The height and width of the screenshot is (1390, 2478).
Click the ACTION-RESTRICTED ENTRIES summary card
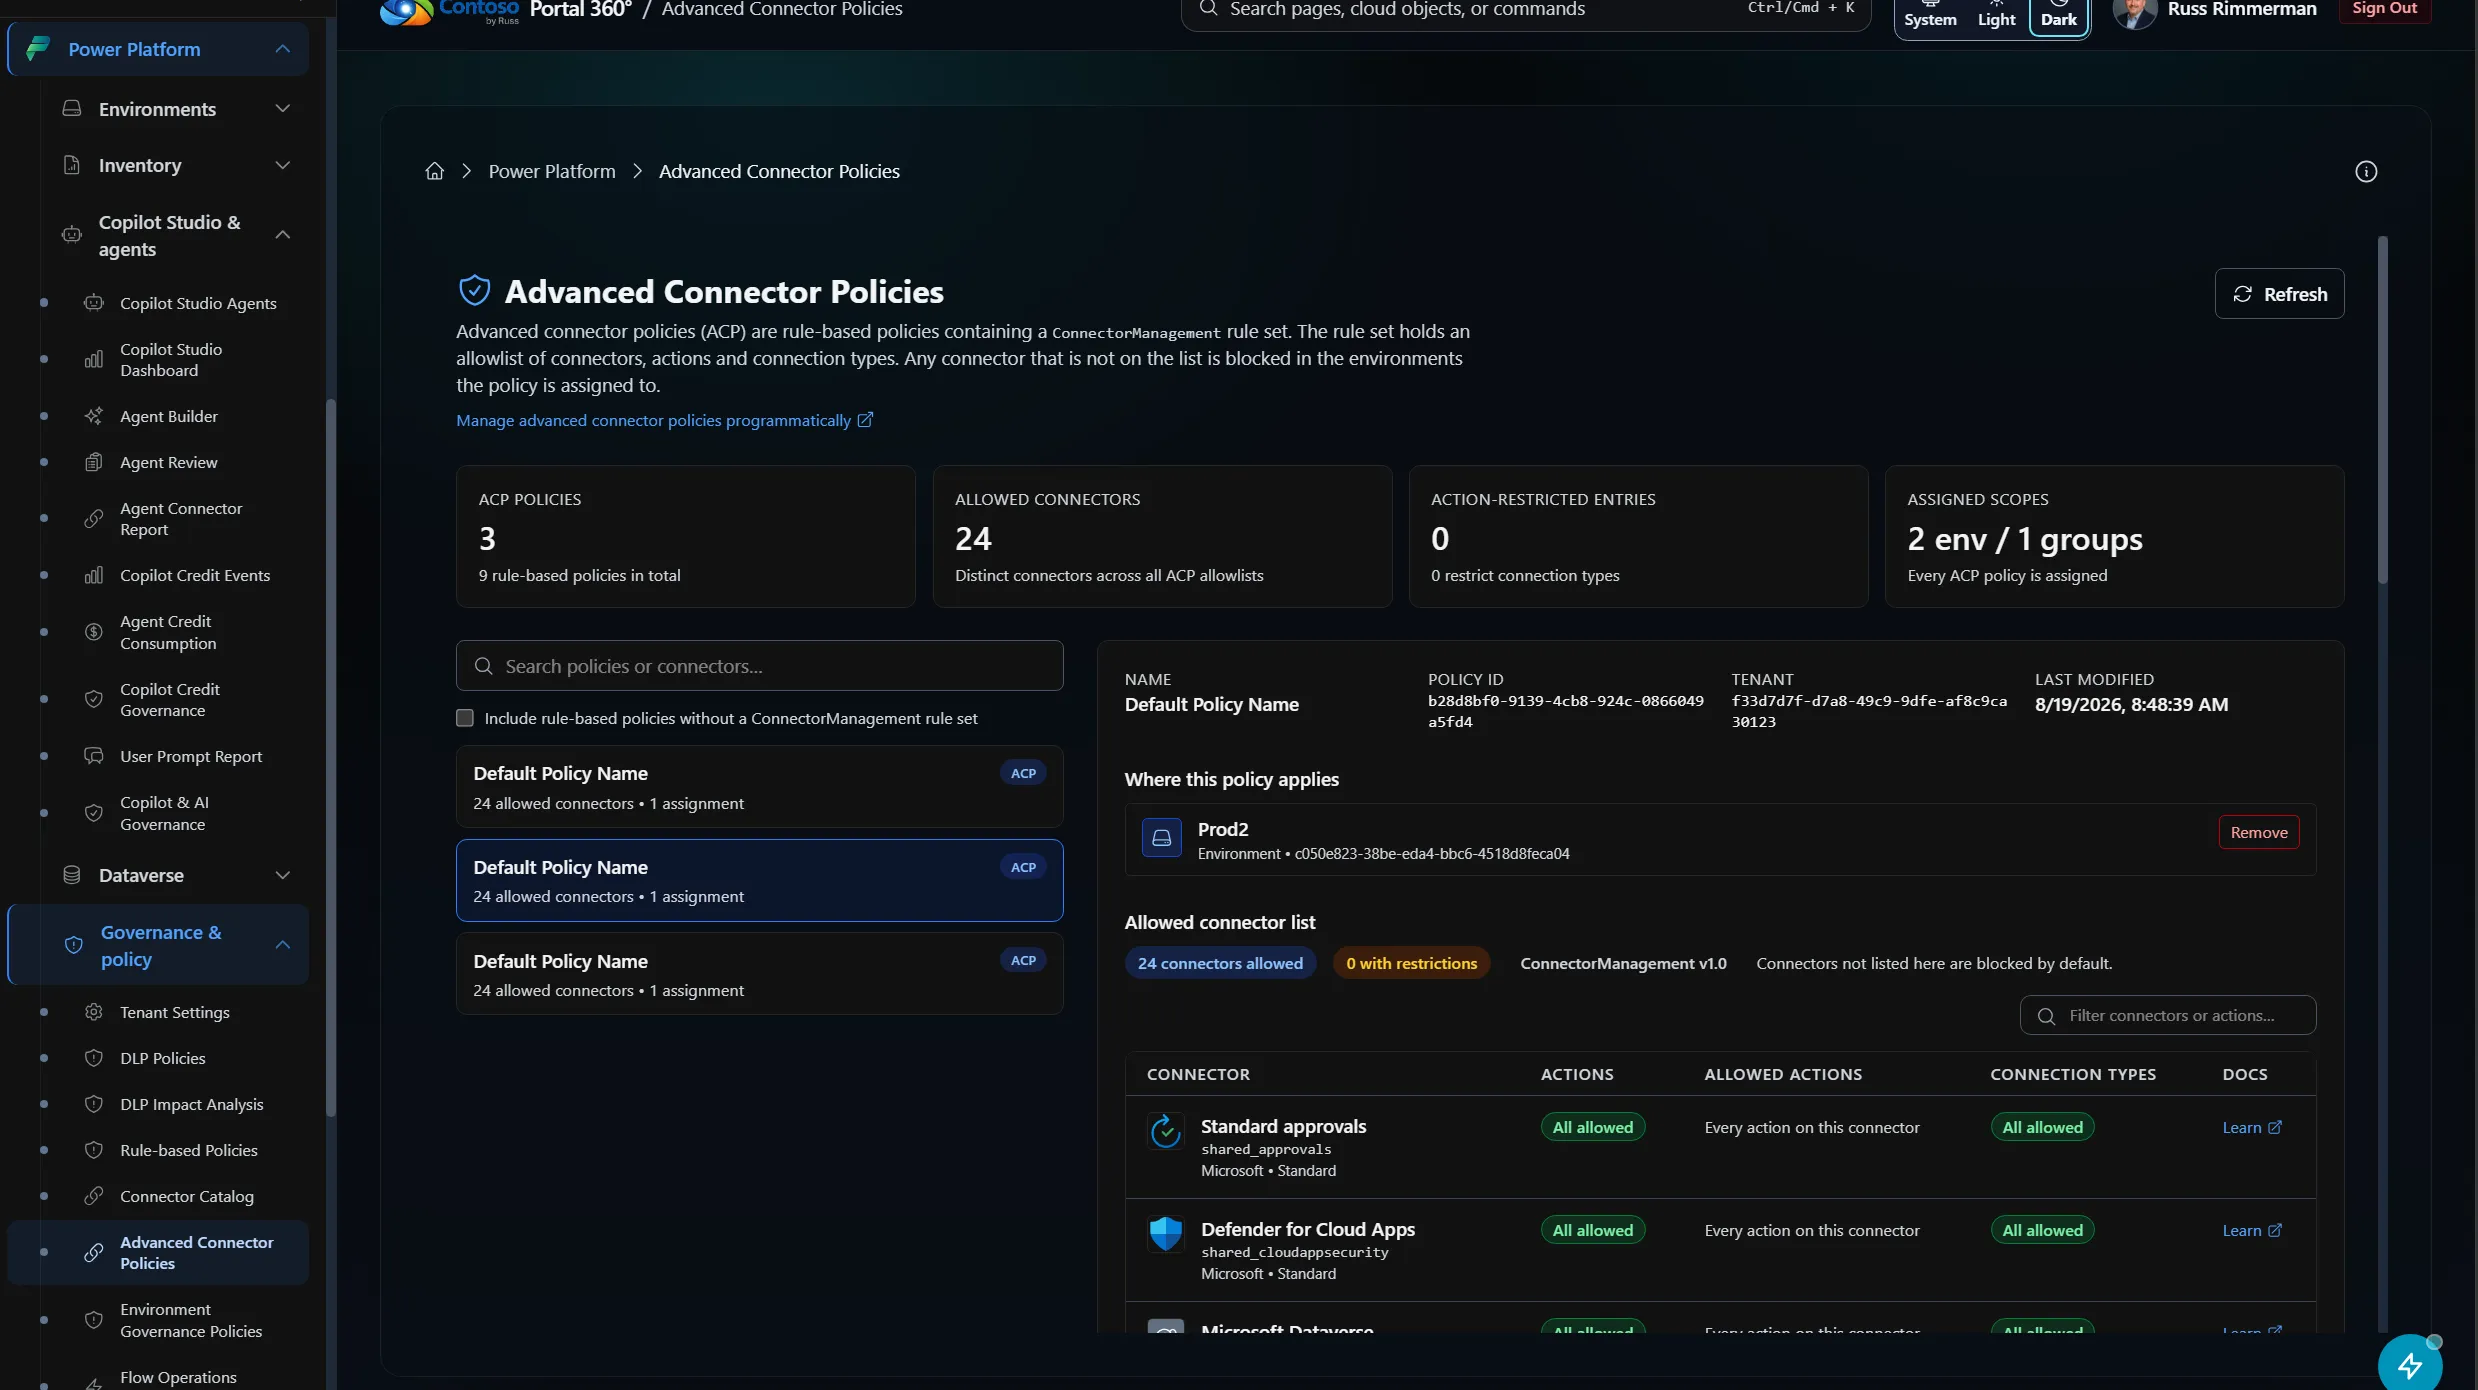click(x=1638, y=536)
